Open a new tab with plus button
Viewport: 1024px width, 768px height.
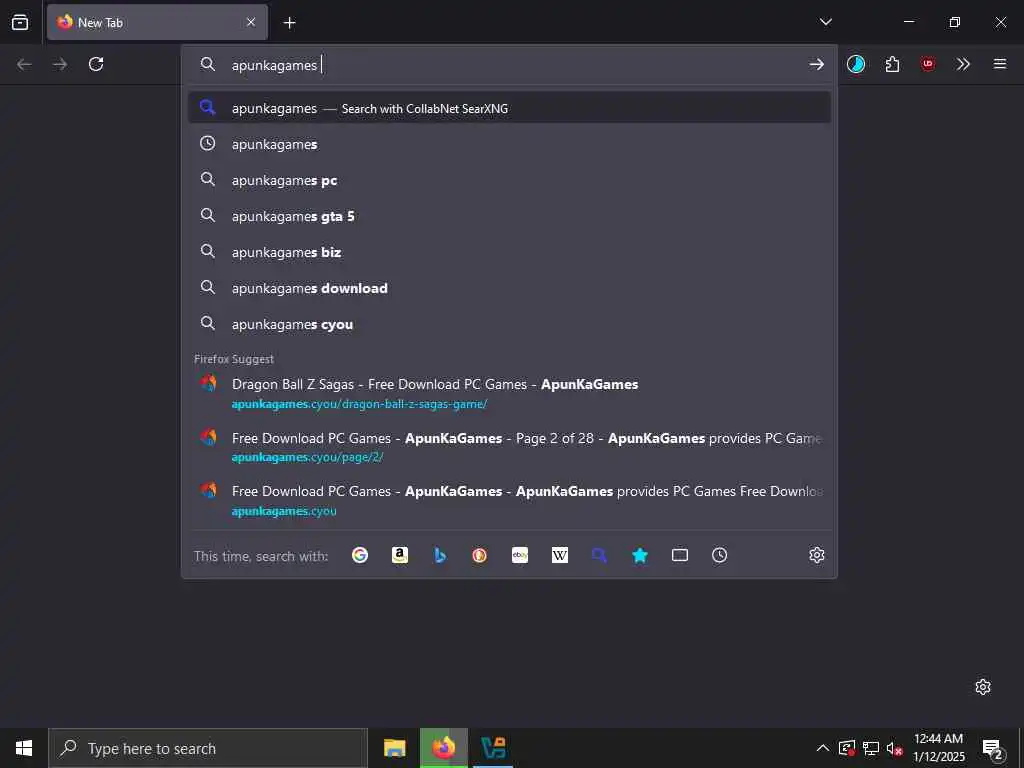click(289, 23)
